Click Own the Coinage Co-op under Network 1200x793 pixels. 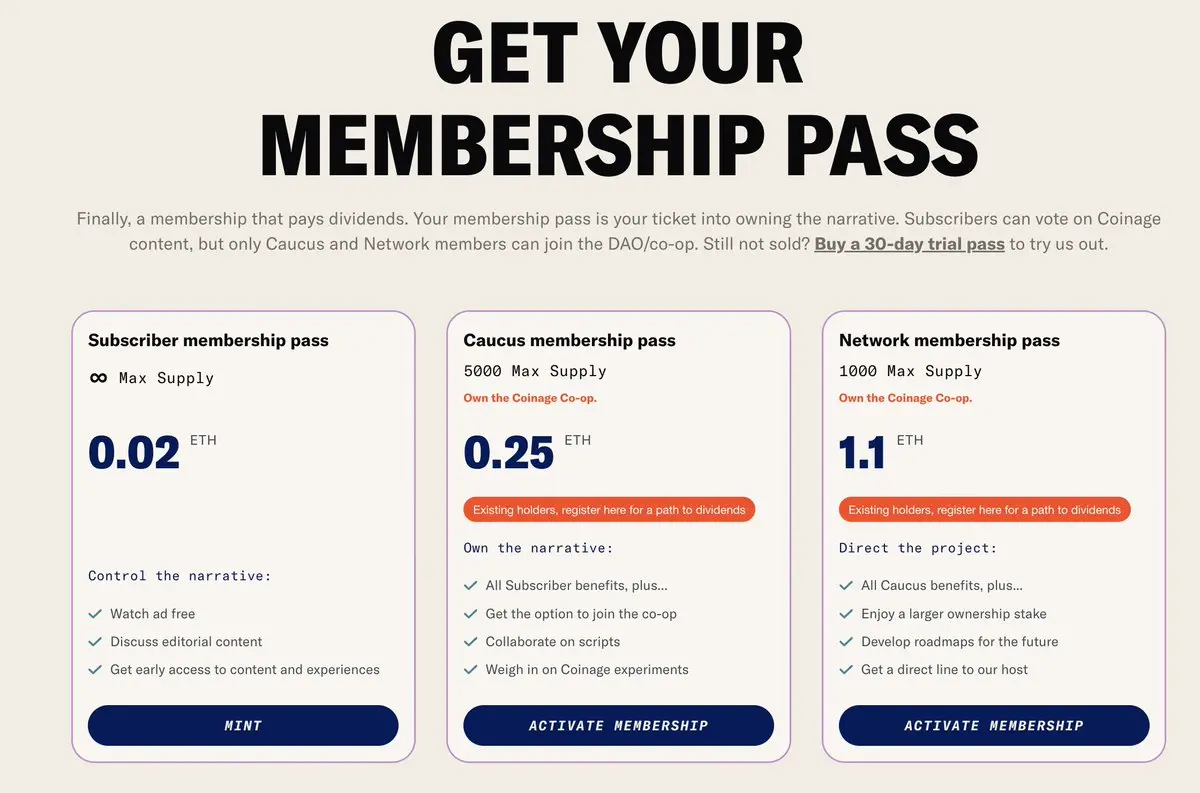click(x=905, y=398)
